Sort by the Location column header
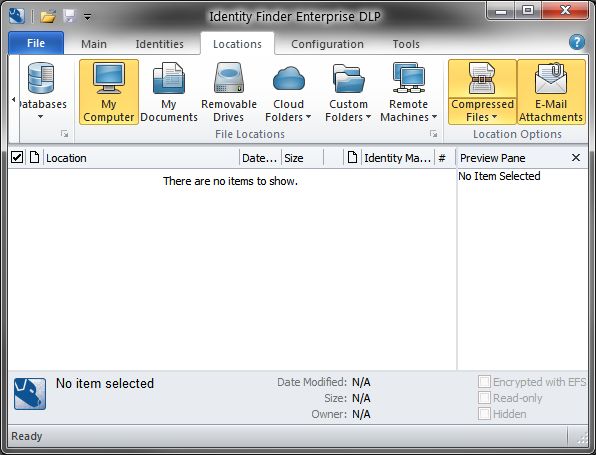596x455 pixels. tap(141, 157)
